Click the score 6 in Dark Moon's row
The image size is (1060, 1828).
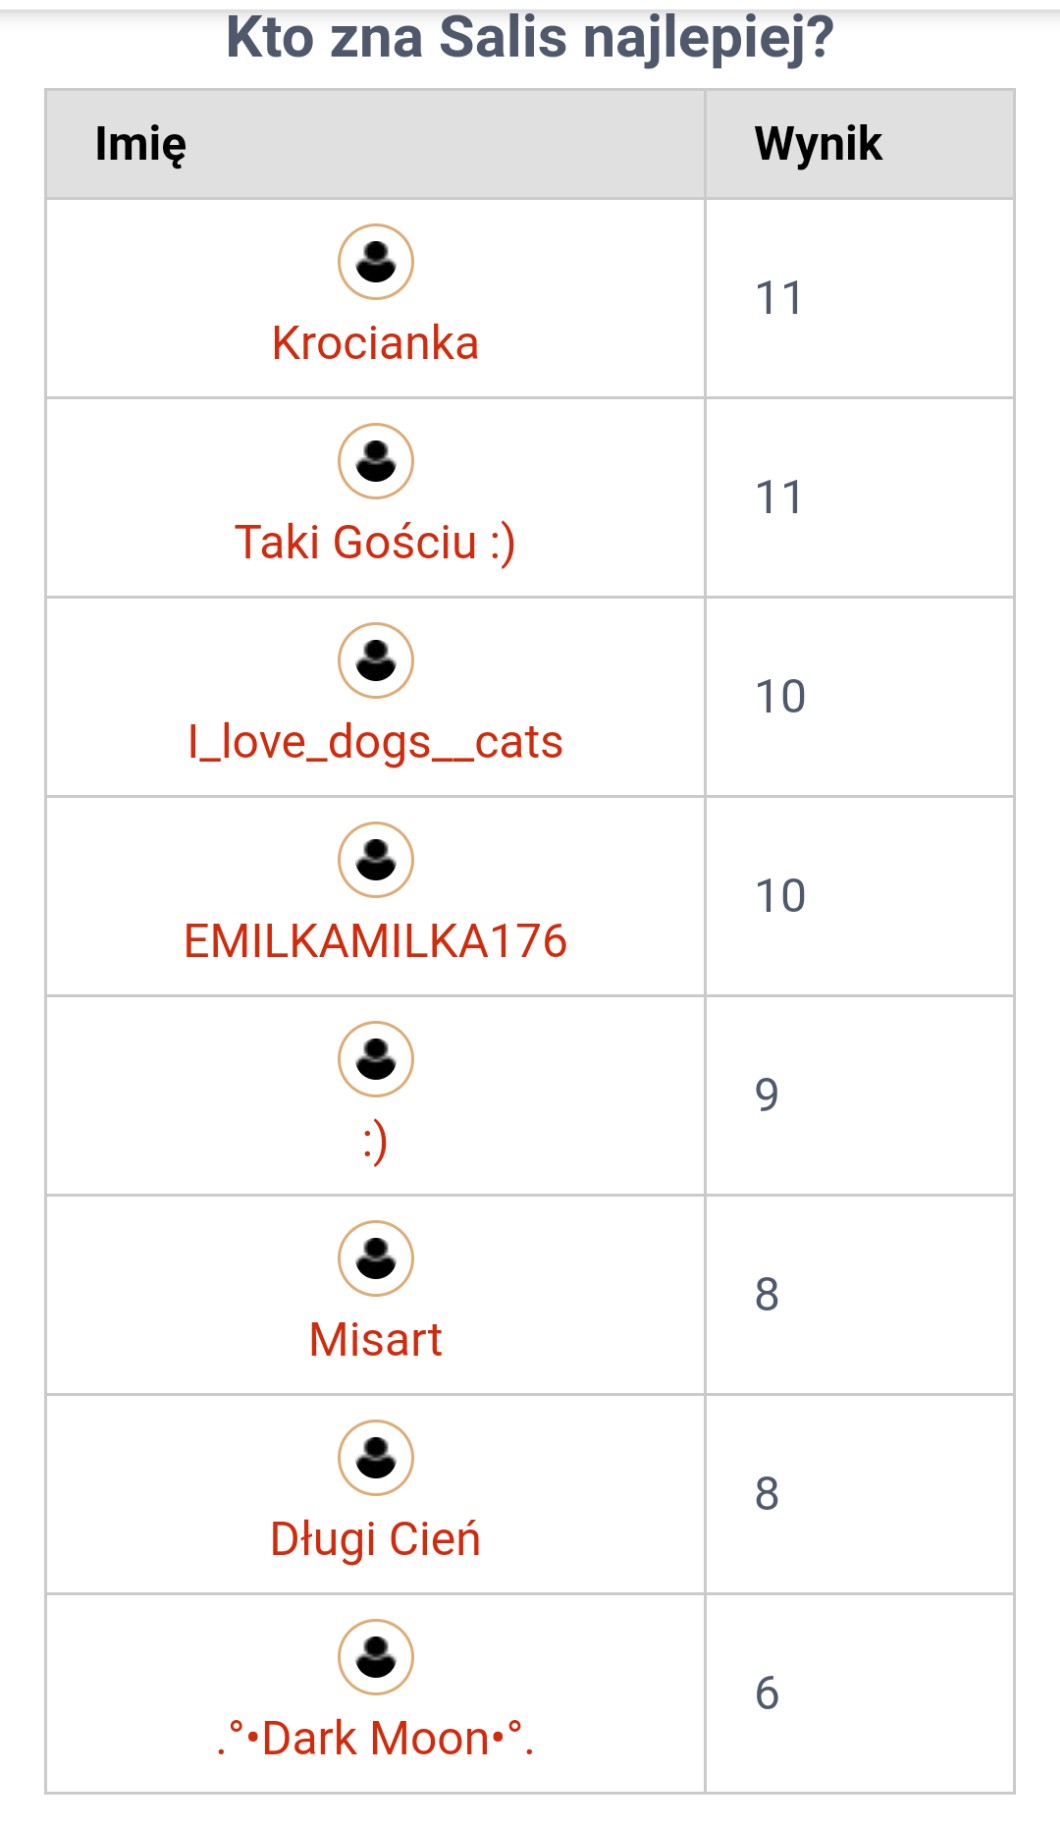(767, 1693)
